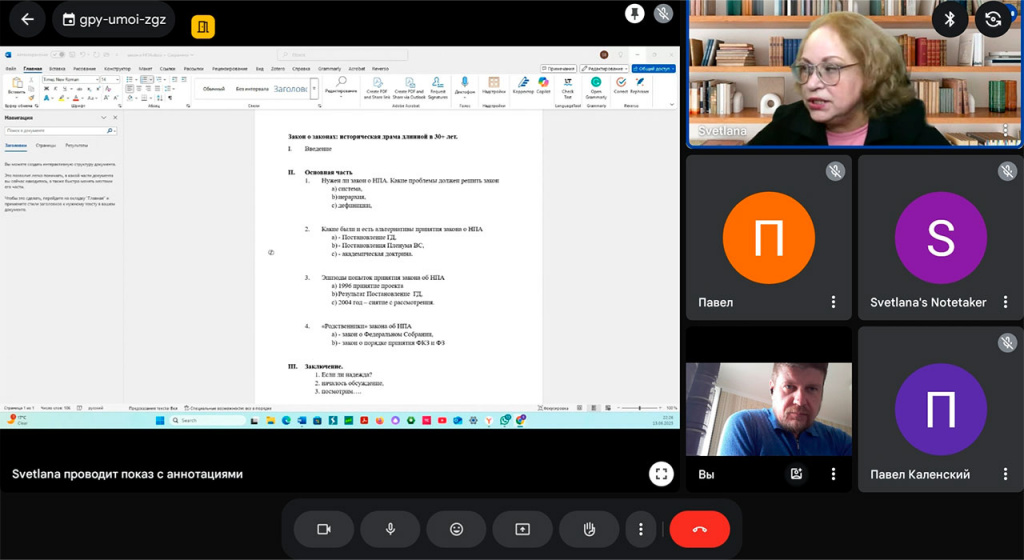This screenshot has width=1024, height=560.
Task: Toggle your microphone in the call bar
Action: (x=390, y=529)
